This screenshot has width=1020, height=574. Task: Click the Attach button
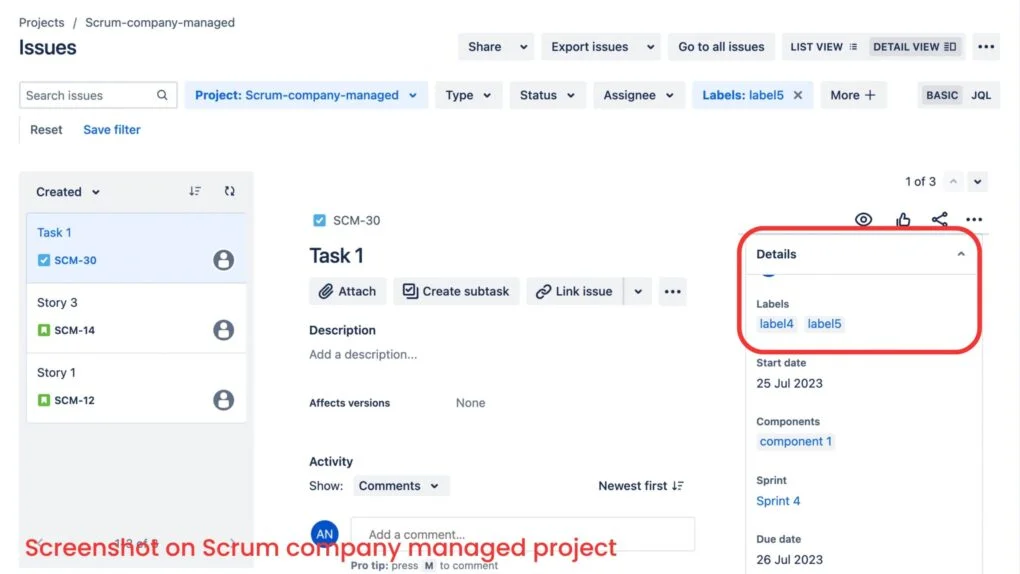[x=347, y=292]
